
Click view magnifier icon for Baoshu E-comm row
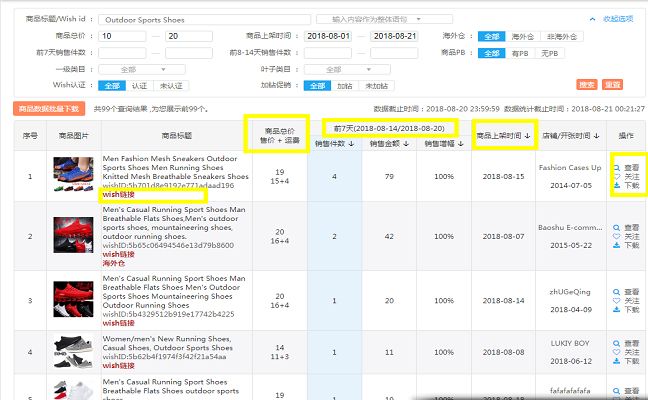click(617, 228)
